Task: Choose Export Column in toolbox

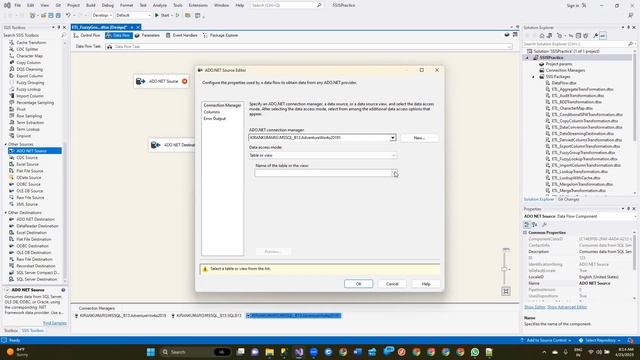Action: [29, 76]
